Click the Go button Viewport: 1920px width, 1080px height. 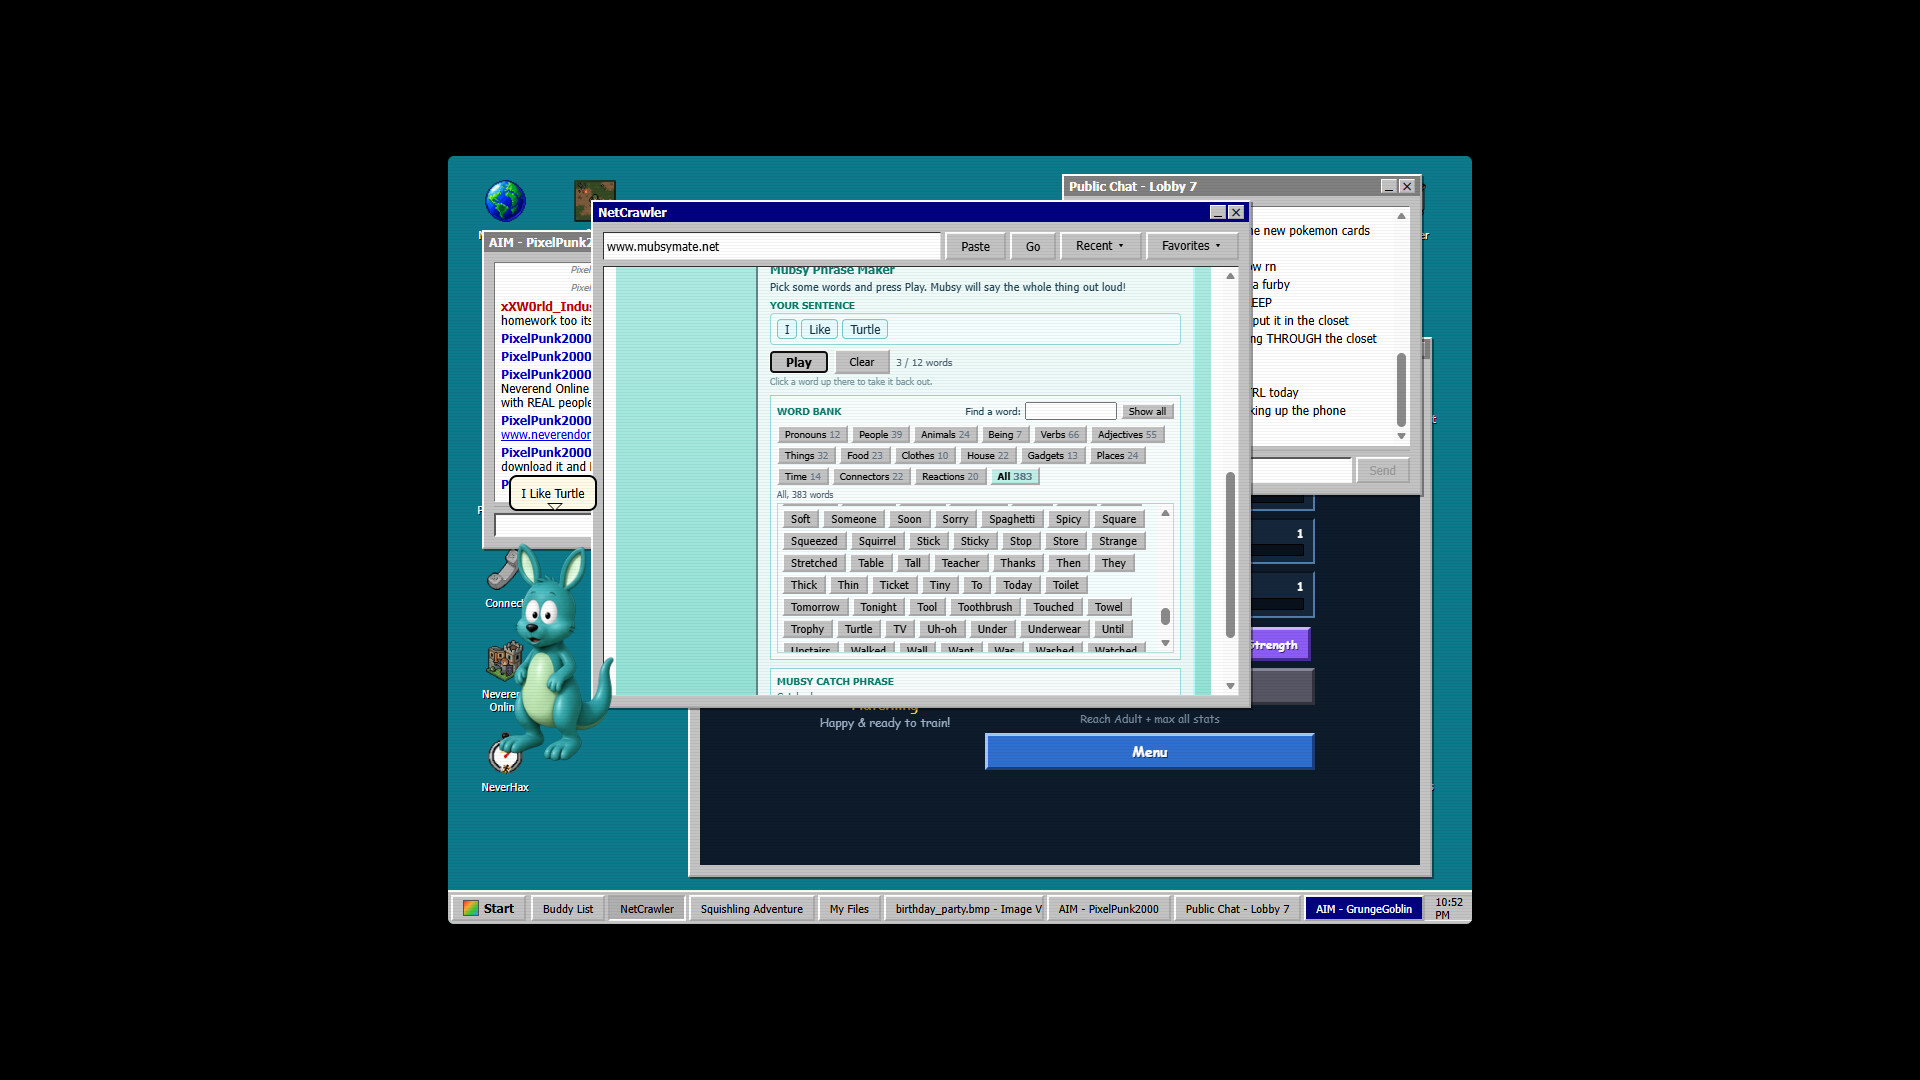coord(1033,246)
